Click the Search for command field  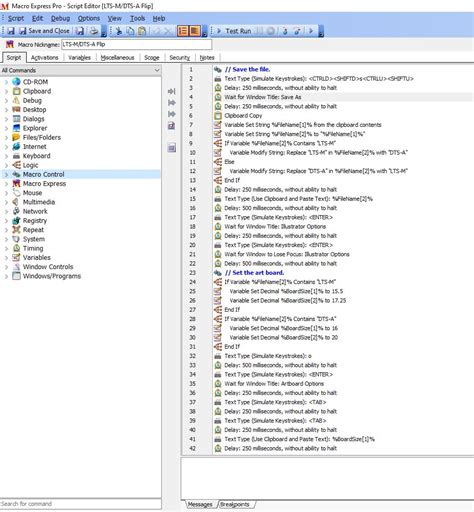point(80,504)
